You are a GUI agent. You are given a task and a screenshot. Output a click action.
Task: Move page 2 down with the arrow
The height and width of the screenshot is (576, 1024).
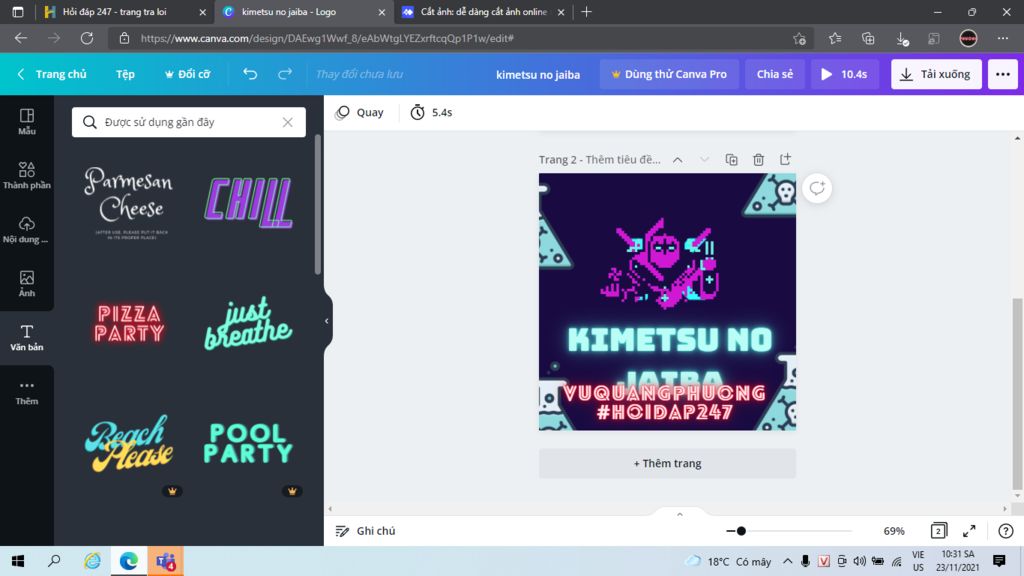click(704, 160)
